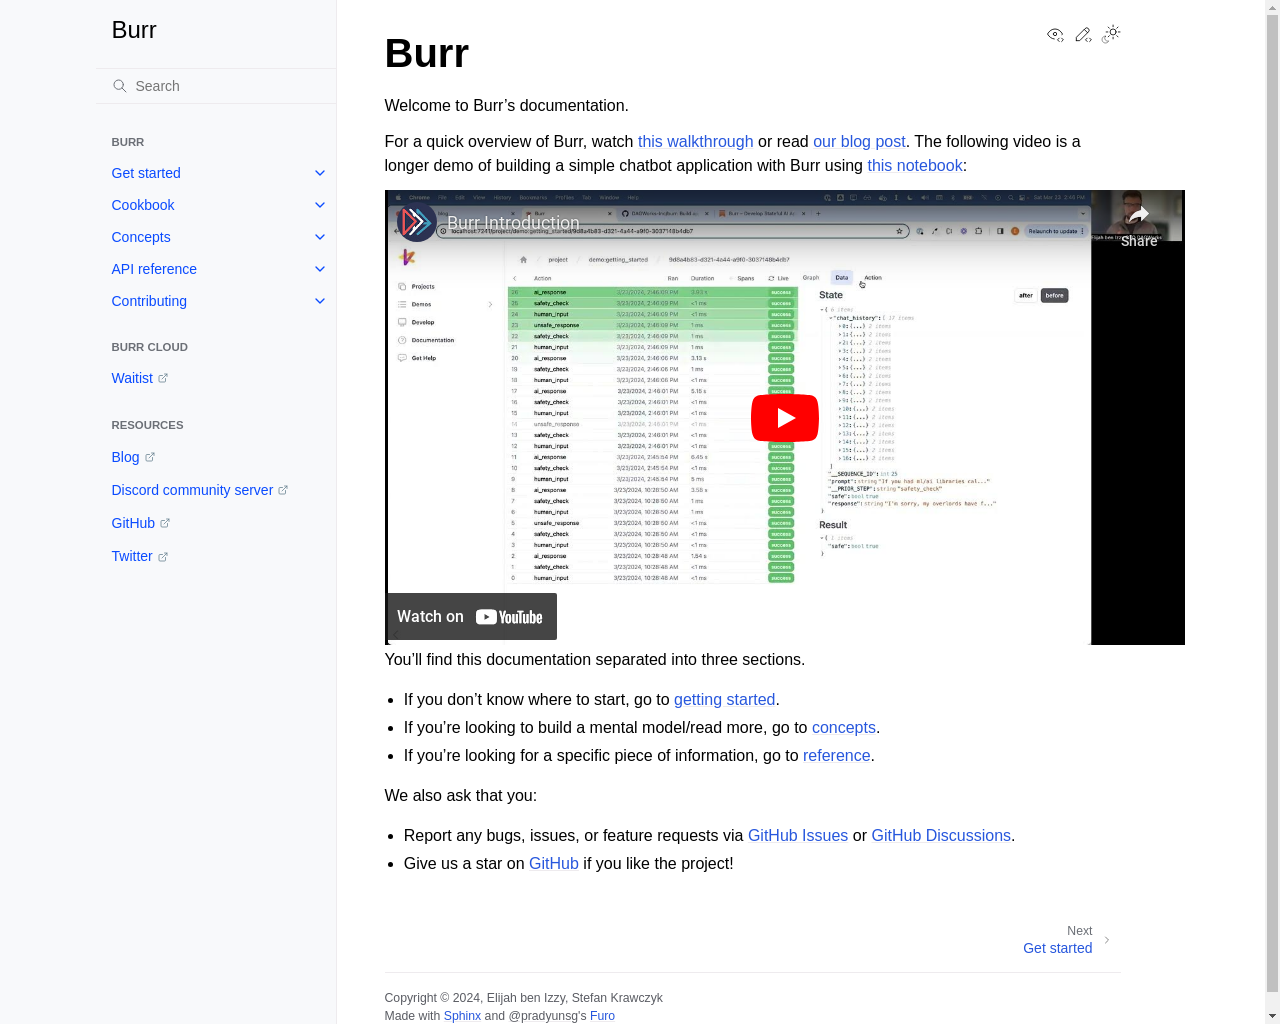Click the channel avatar icon on video
This screenshot has height=1024, width=1280.
coord(416,222)
